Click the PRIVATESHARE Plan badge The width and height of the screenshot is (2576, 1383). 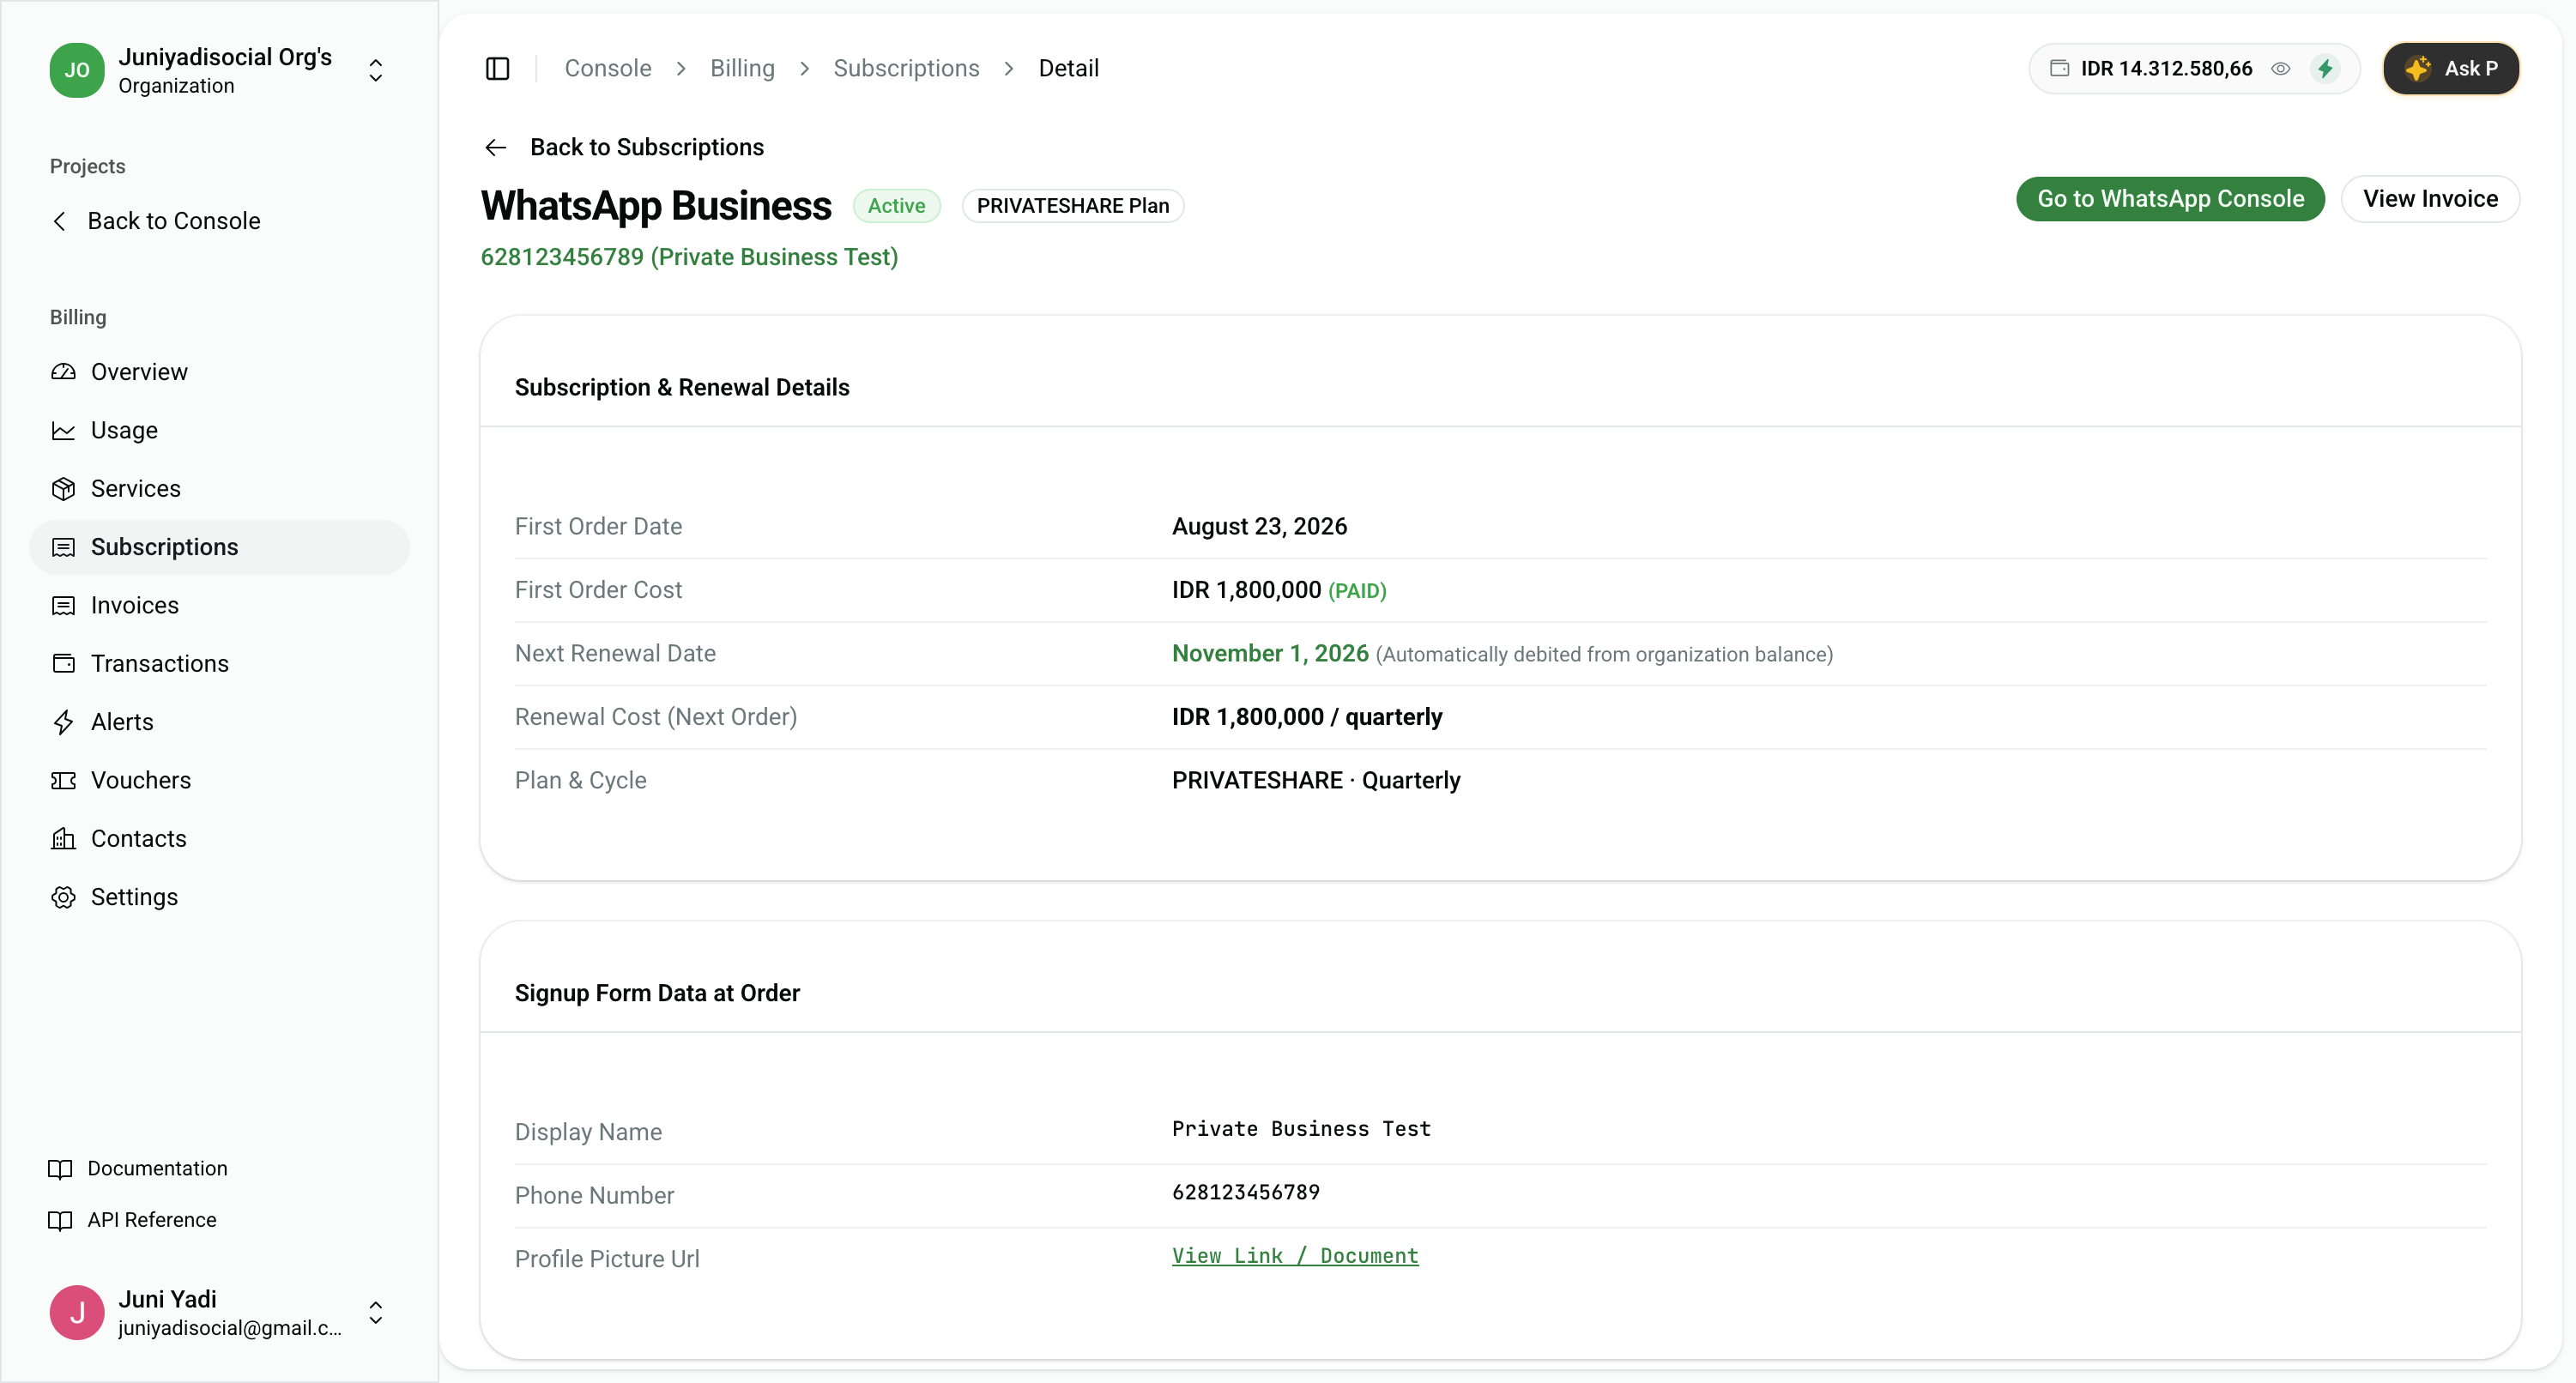1072,206
